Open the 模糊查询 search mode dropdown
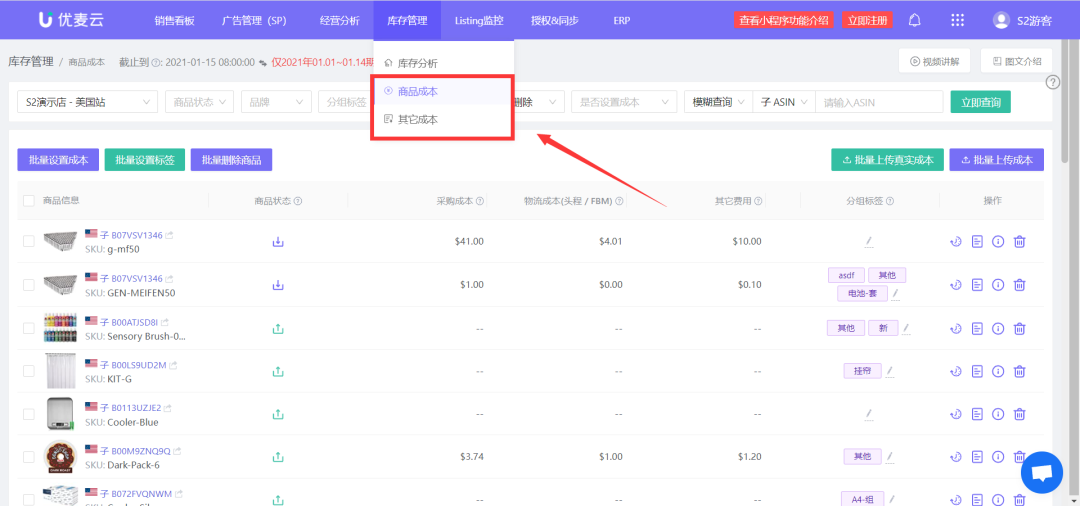Image resolution: width=1080 pixels, height=506 pixels. (717, 102)
